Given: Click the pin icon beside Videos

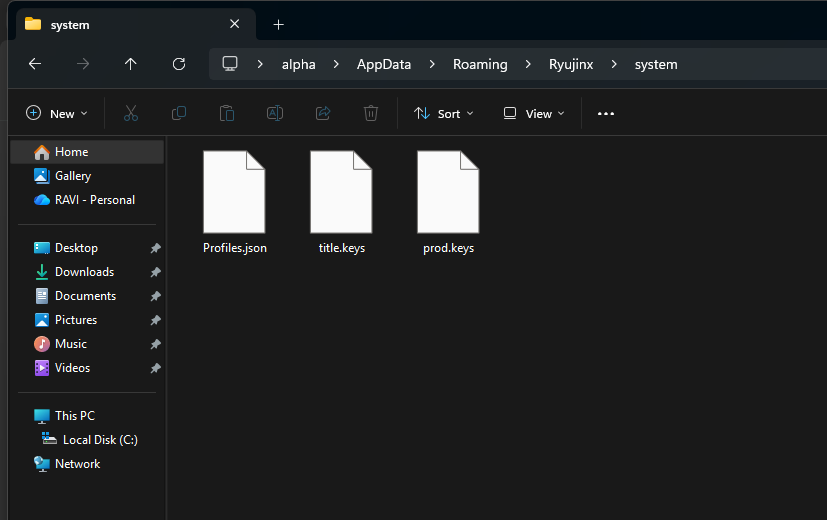Looking at the screenshot, I should tap(156, 368).
